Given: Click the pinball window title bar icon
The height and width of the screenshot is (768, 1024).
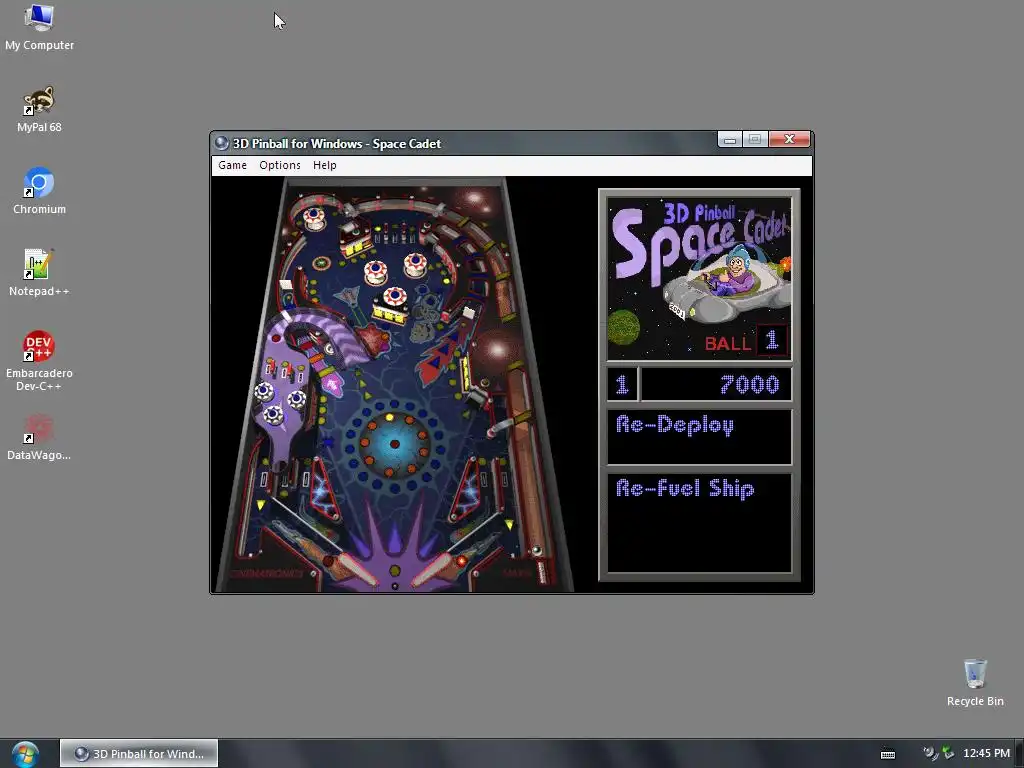Looking at the screenshot, I should click(221, 143).
